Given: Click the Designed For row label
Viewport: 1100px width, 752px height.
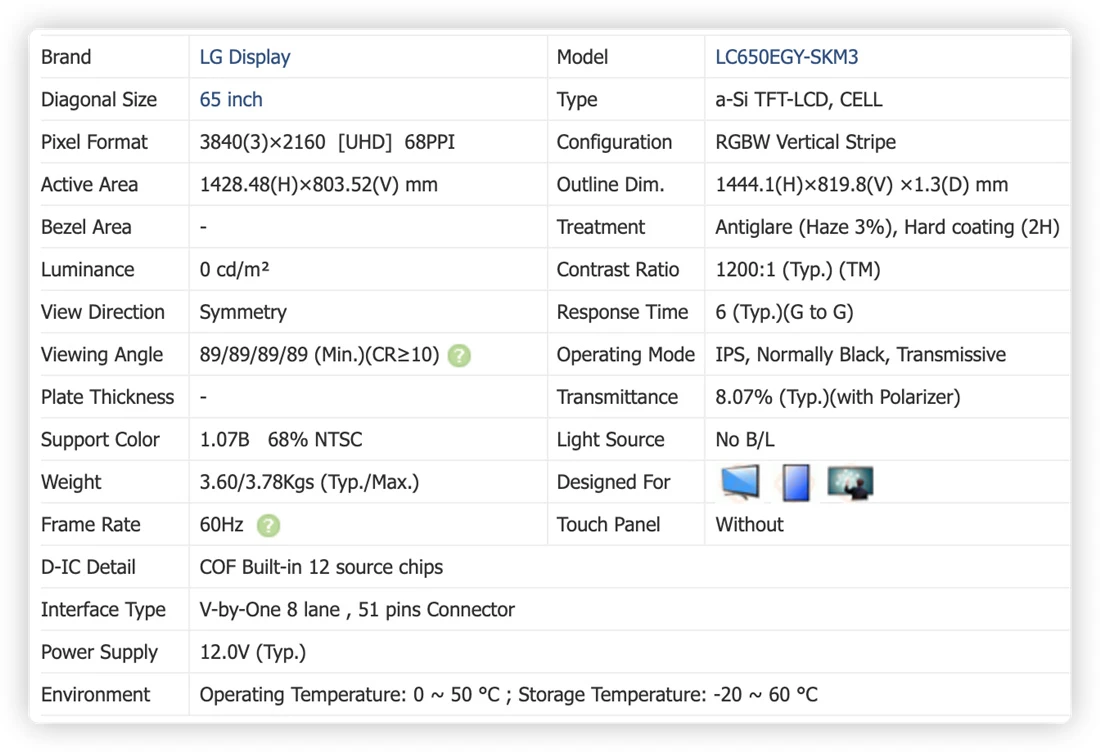Looking at the screenshot, I should 613,483.
